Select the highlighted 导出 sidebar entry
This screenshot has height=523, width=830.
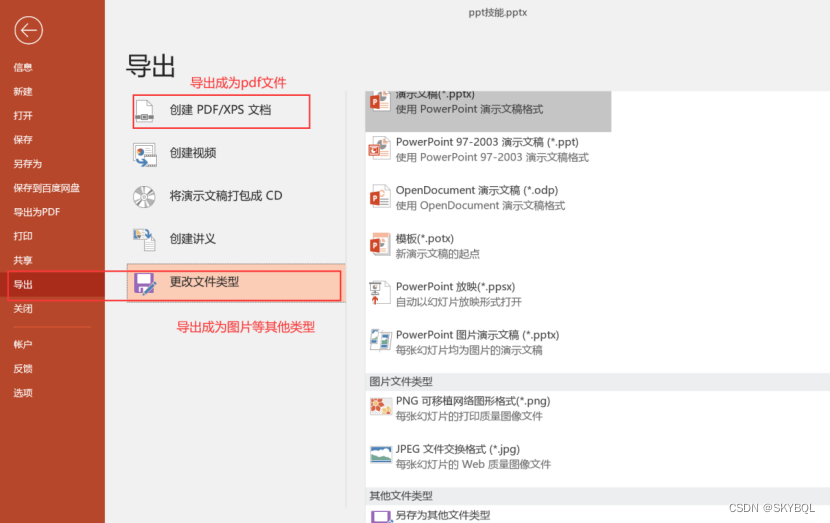[x=52, y=284]
